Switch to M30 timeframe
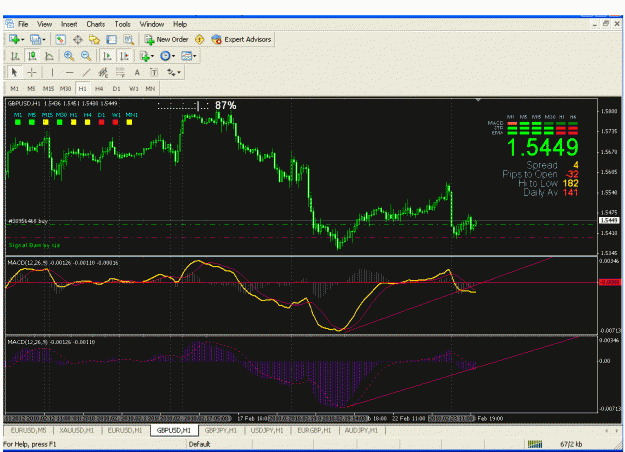The image size is (625, 452). pos(65,88)
